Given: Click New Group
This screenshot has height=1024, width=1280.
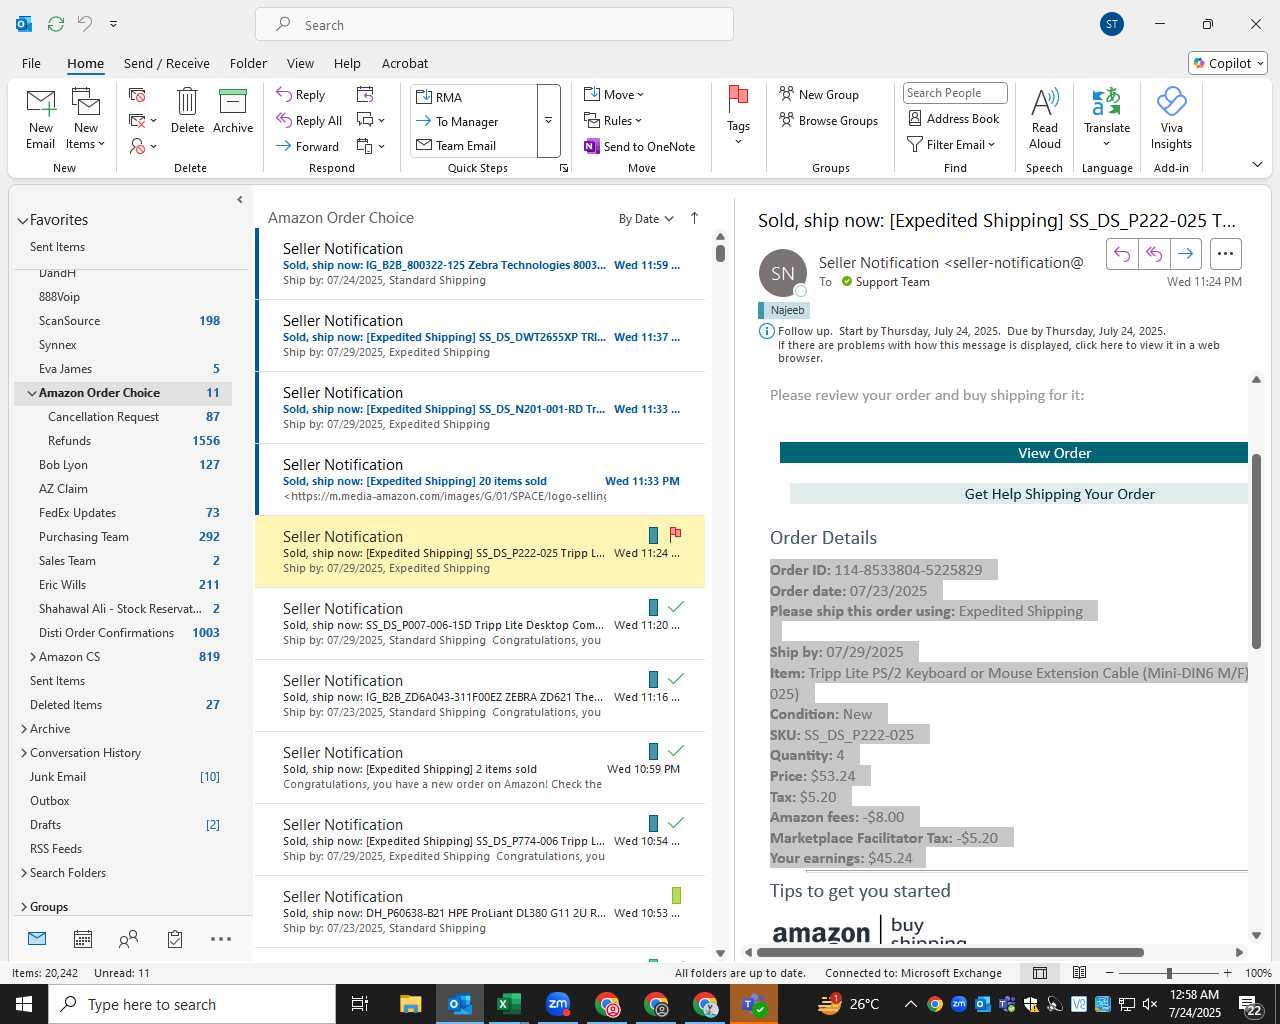Looking at the screenshot, I should [819, 95].
